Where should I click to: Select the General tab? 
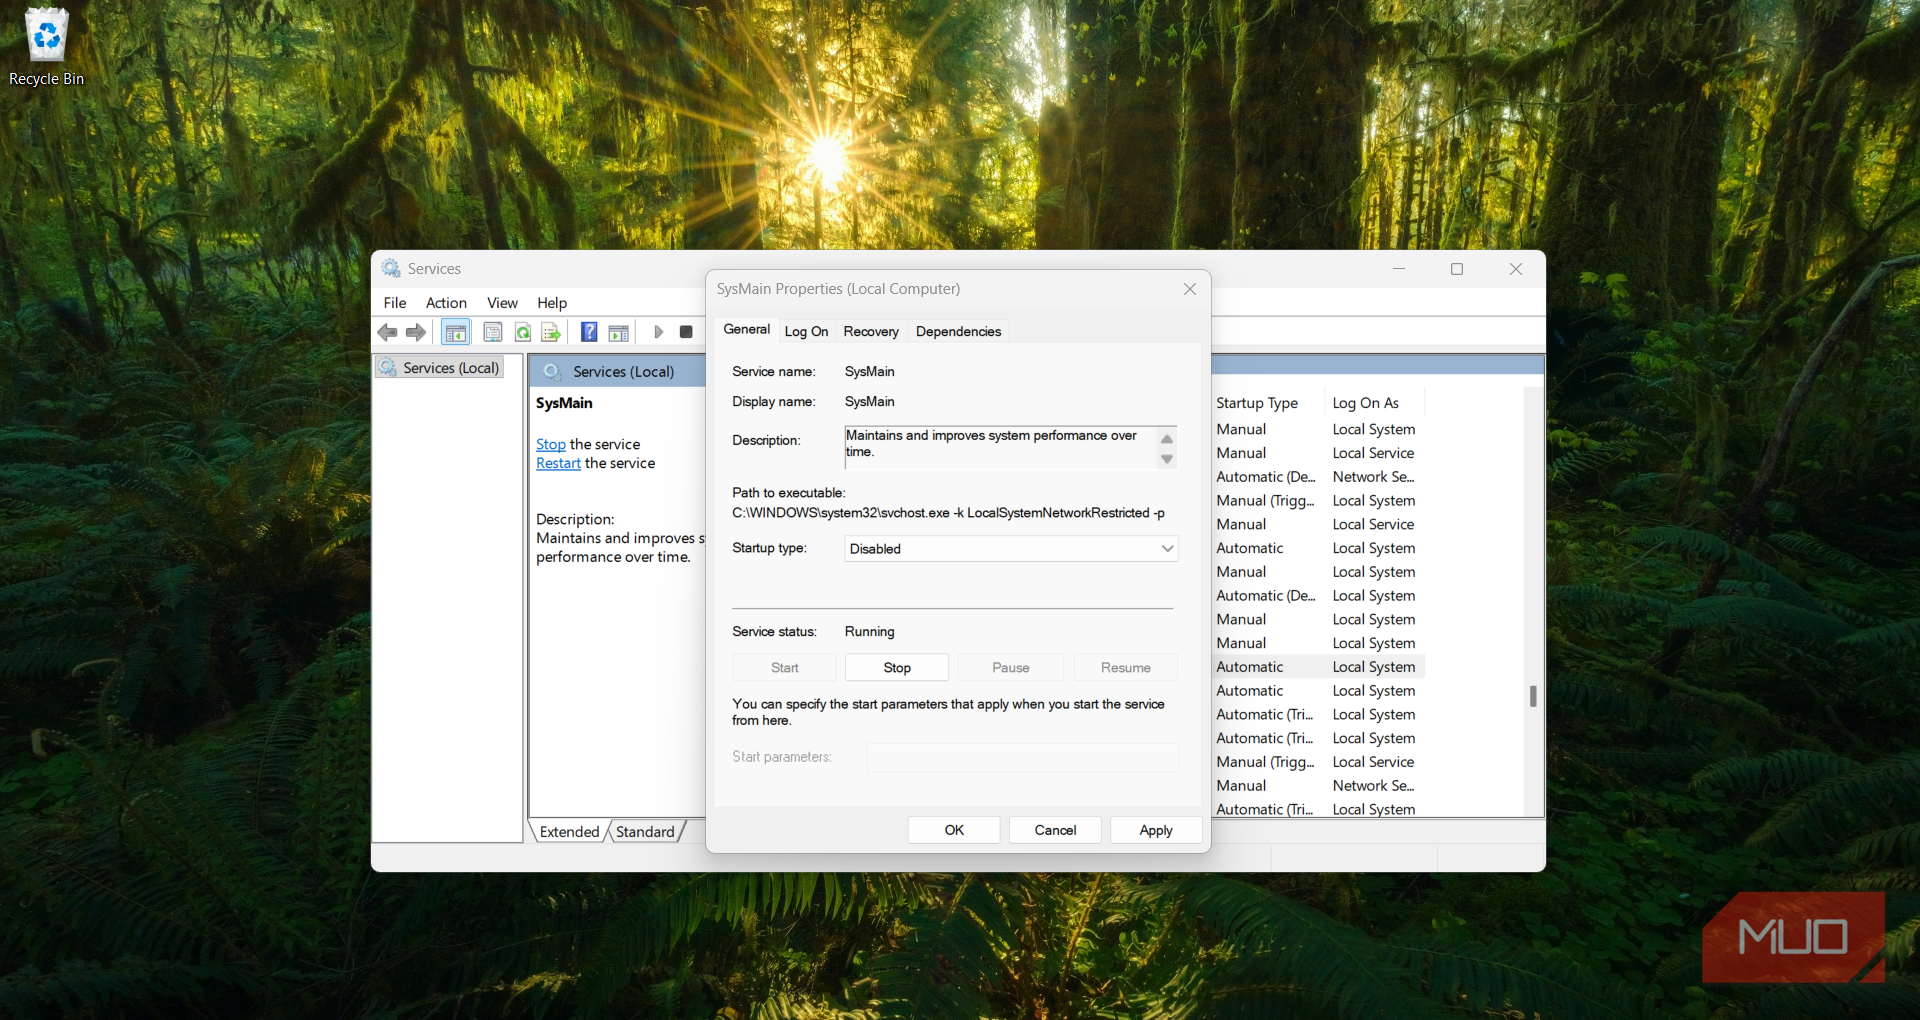(746, 329)
